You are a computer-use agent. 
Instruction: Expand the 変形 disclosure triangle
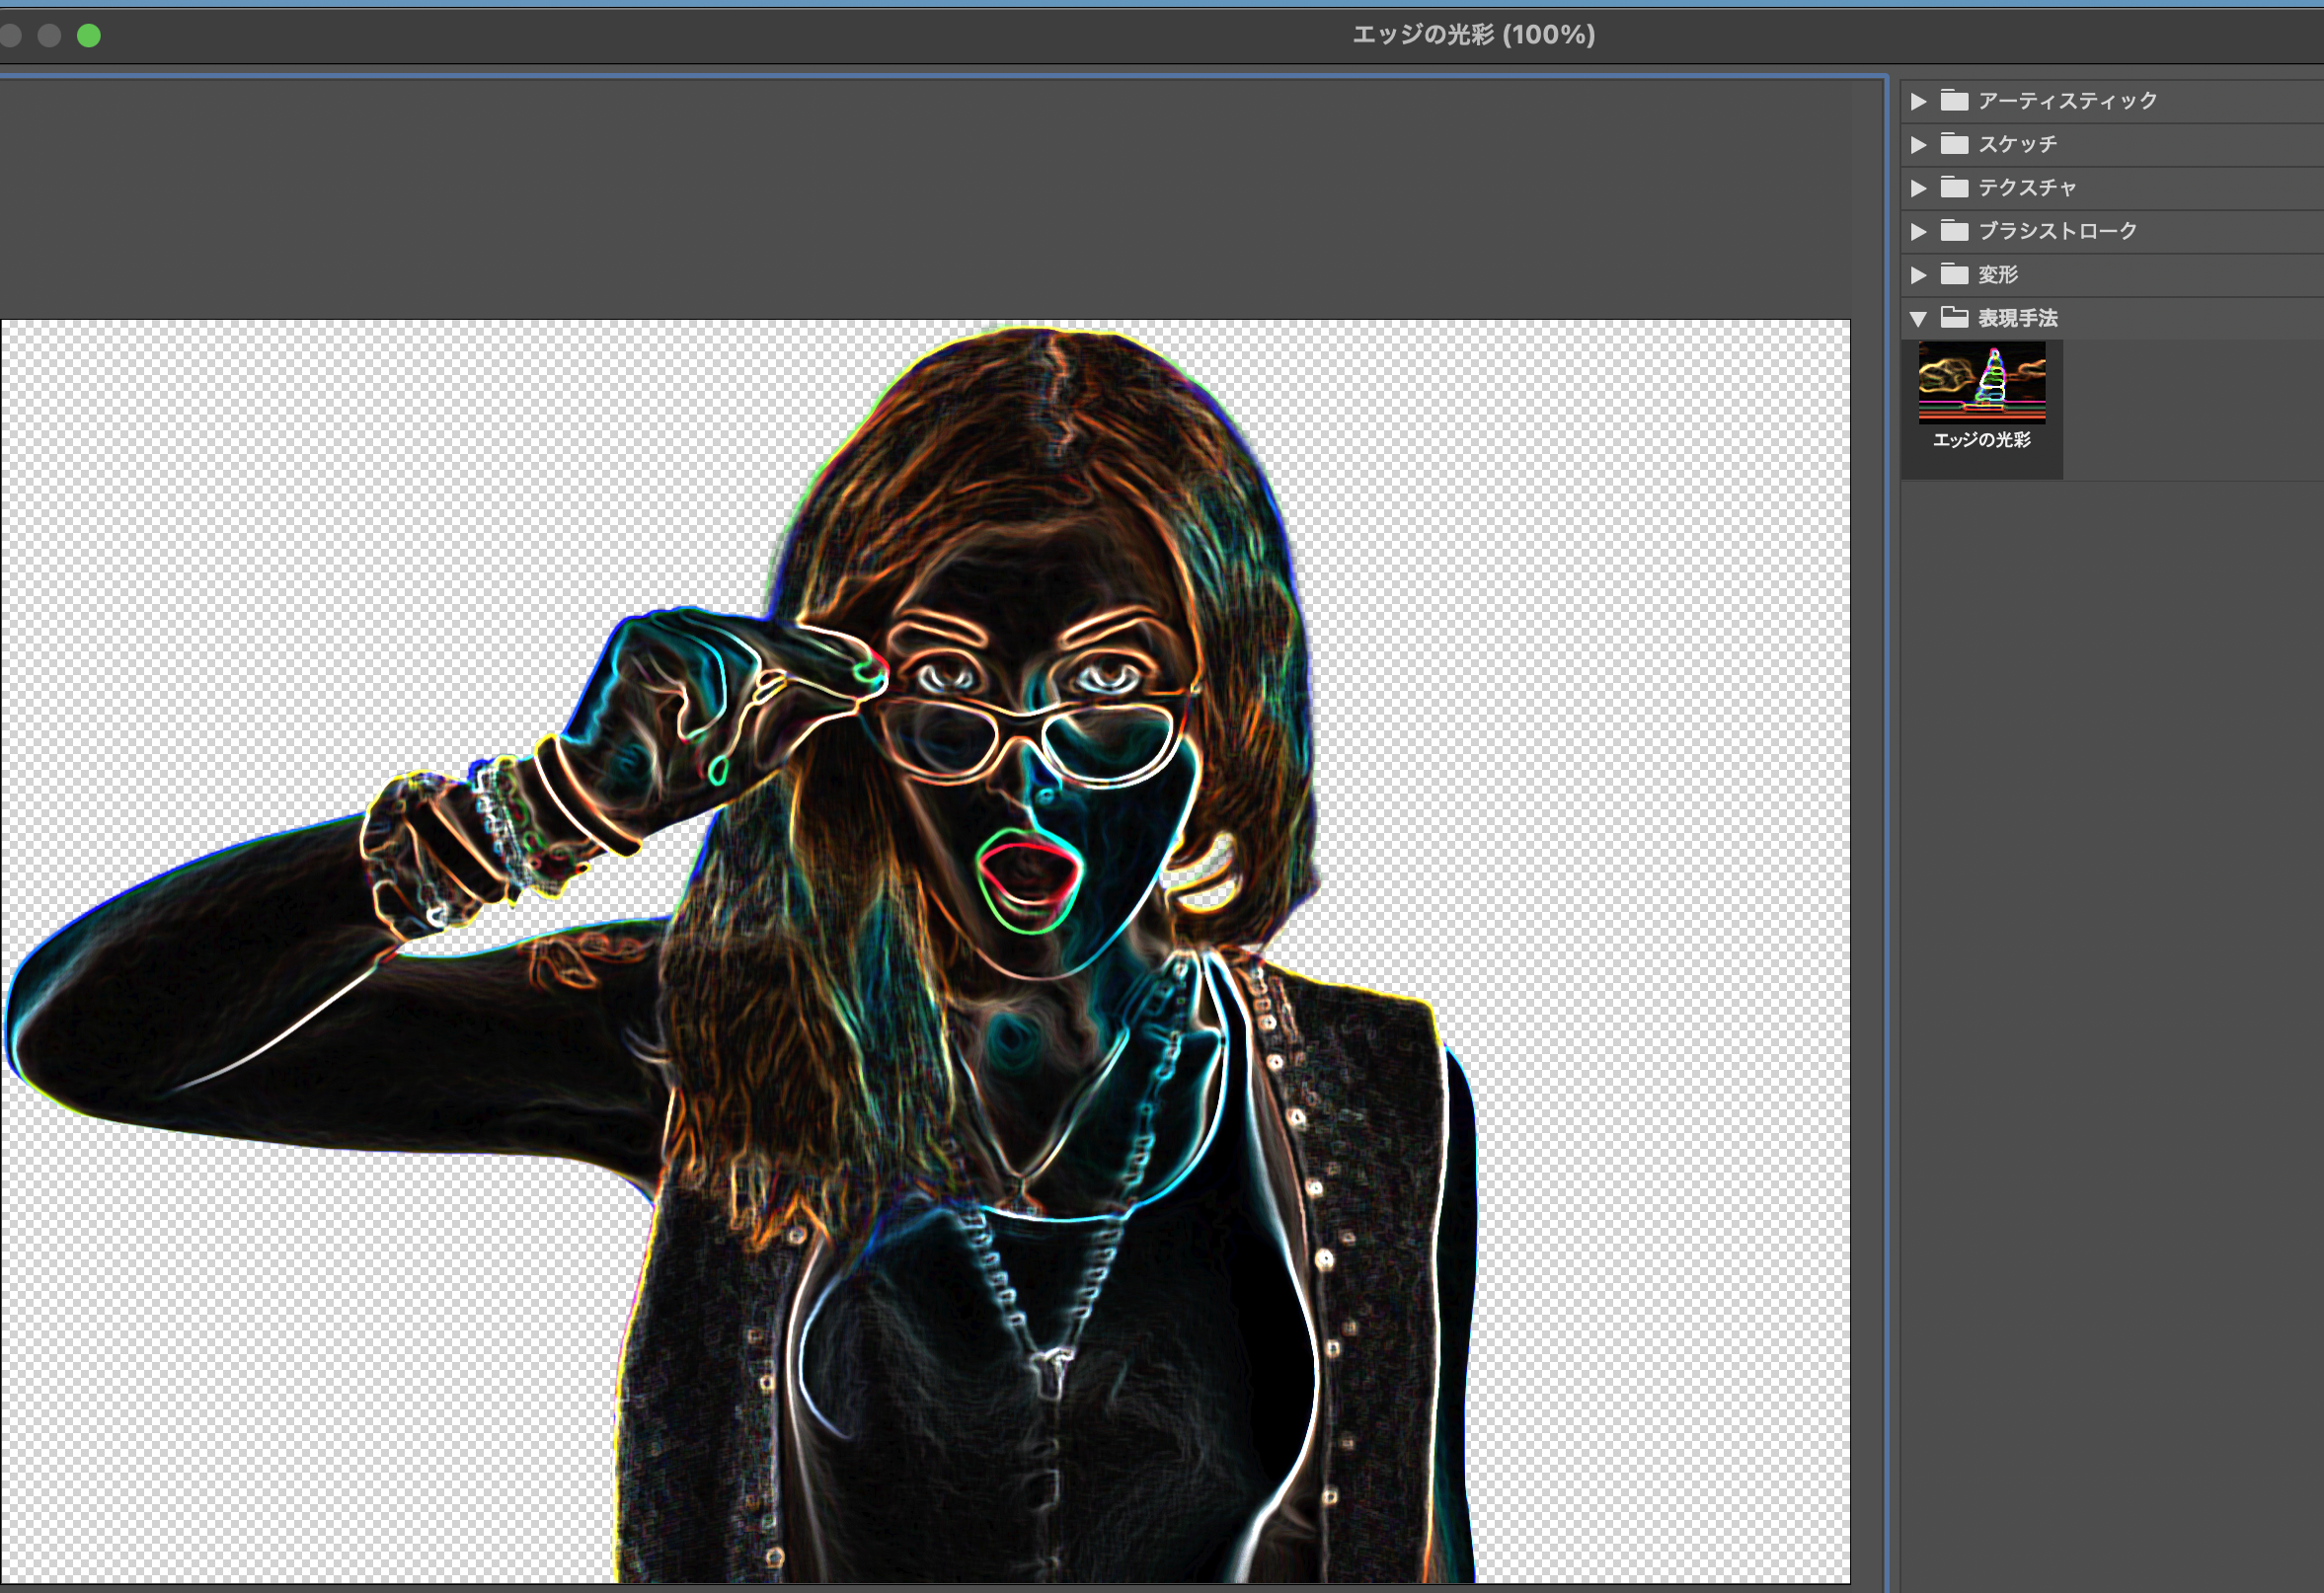(x=1918, y=275)
